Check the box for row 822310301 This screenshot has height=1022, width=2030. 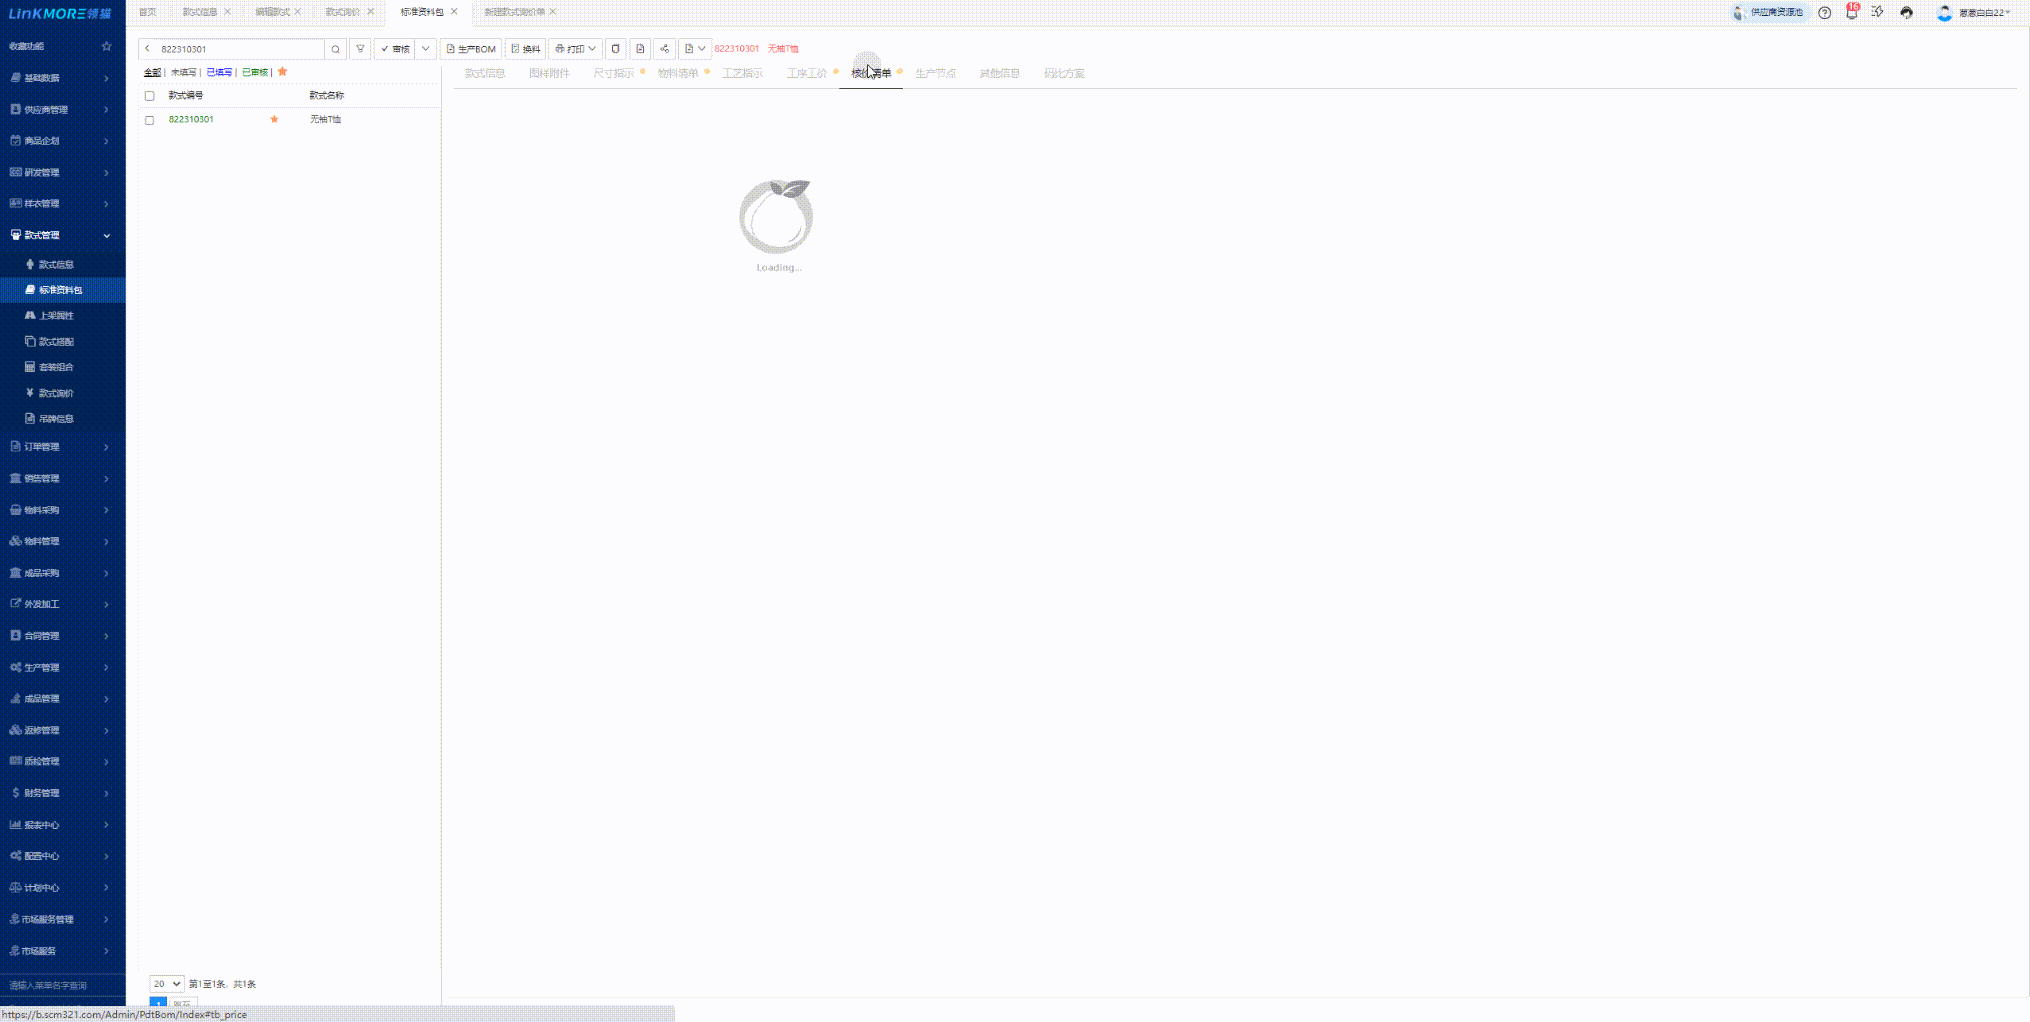150,120
